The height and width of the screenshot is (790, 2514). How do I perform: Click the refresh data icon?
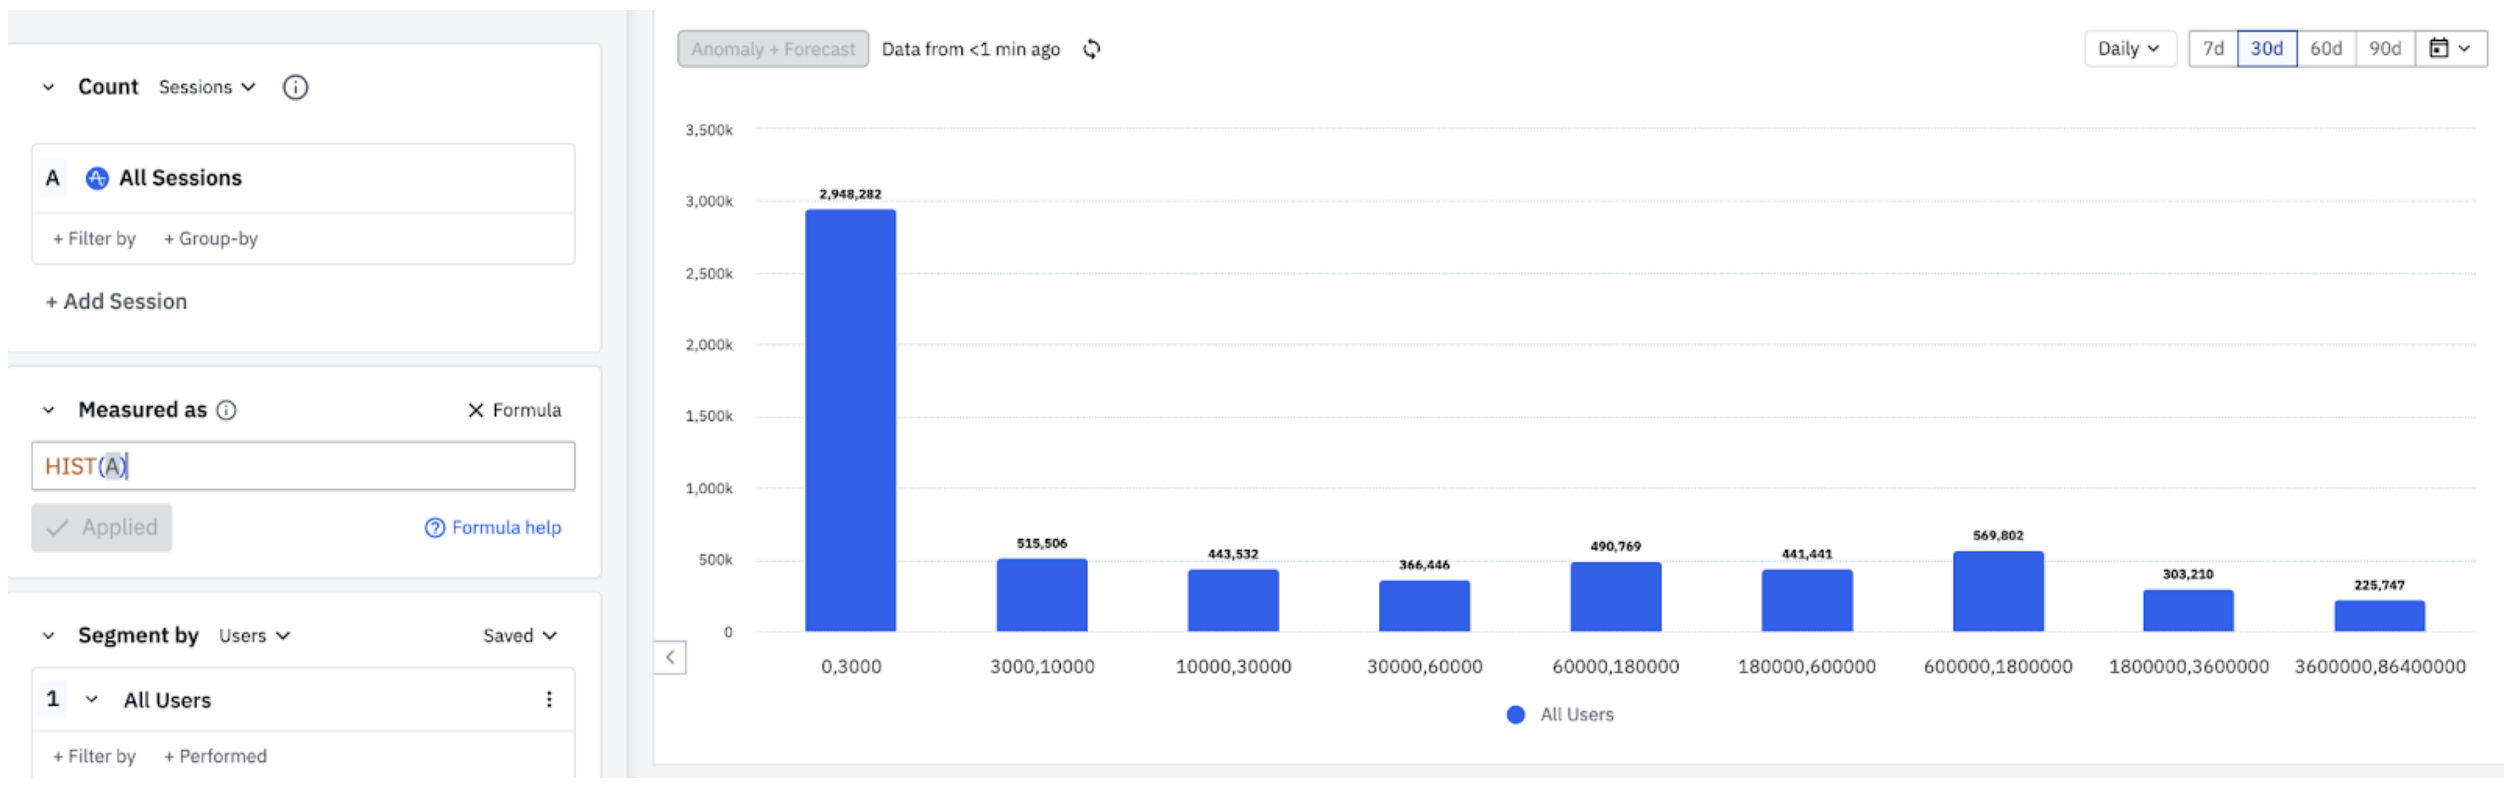[x=1091, y=49]
